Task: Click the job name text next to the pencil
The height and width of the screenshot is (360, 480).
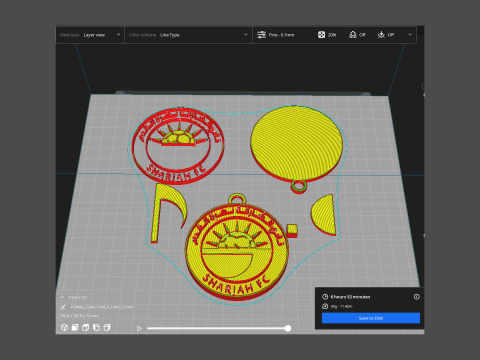Action: [x=102, y=307]
